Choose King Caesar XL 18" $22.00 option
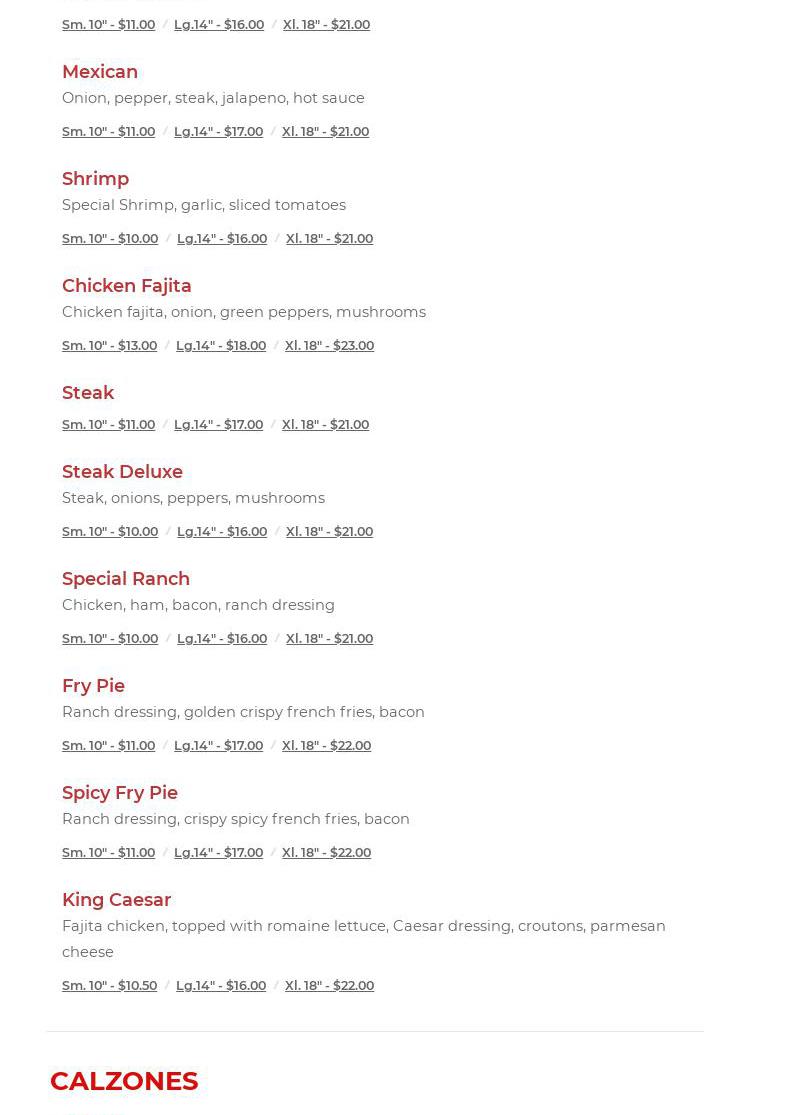 329,985
